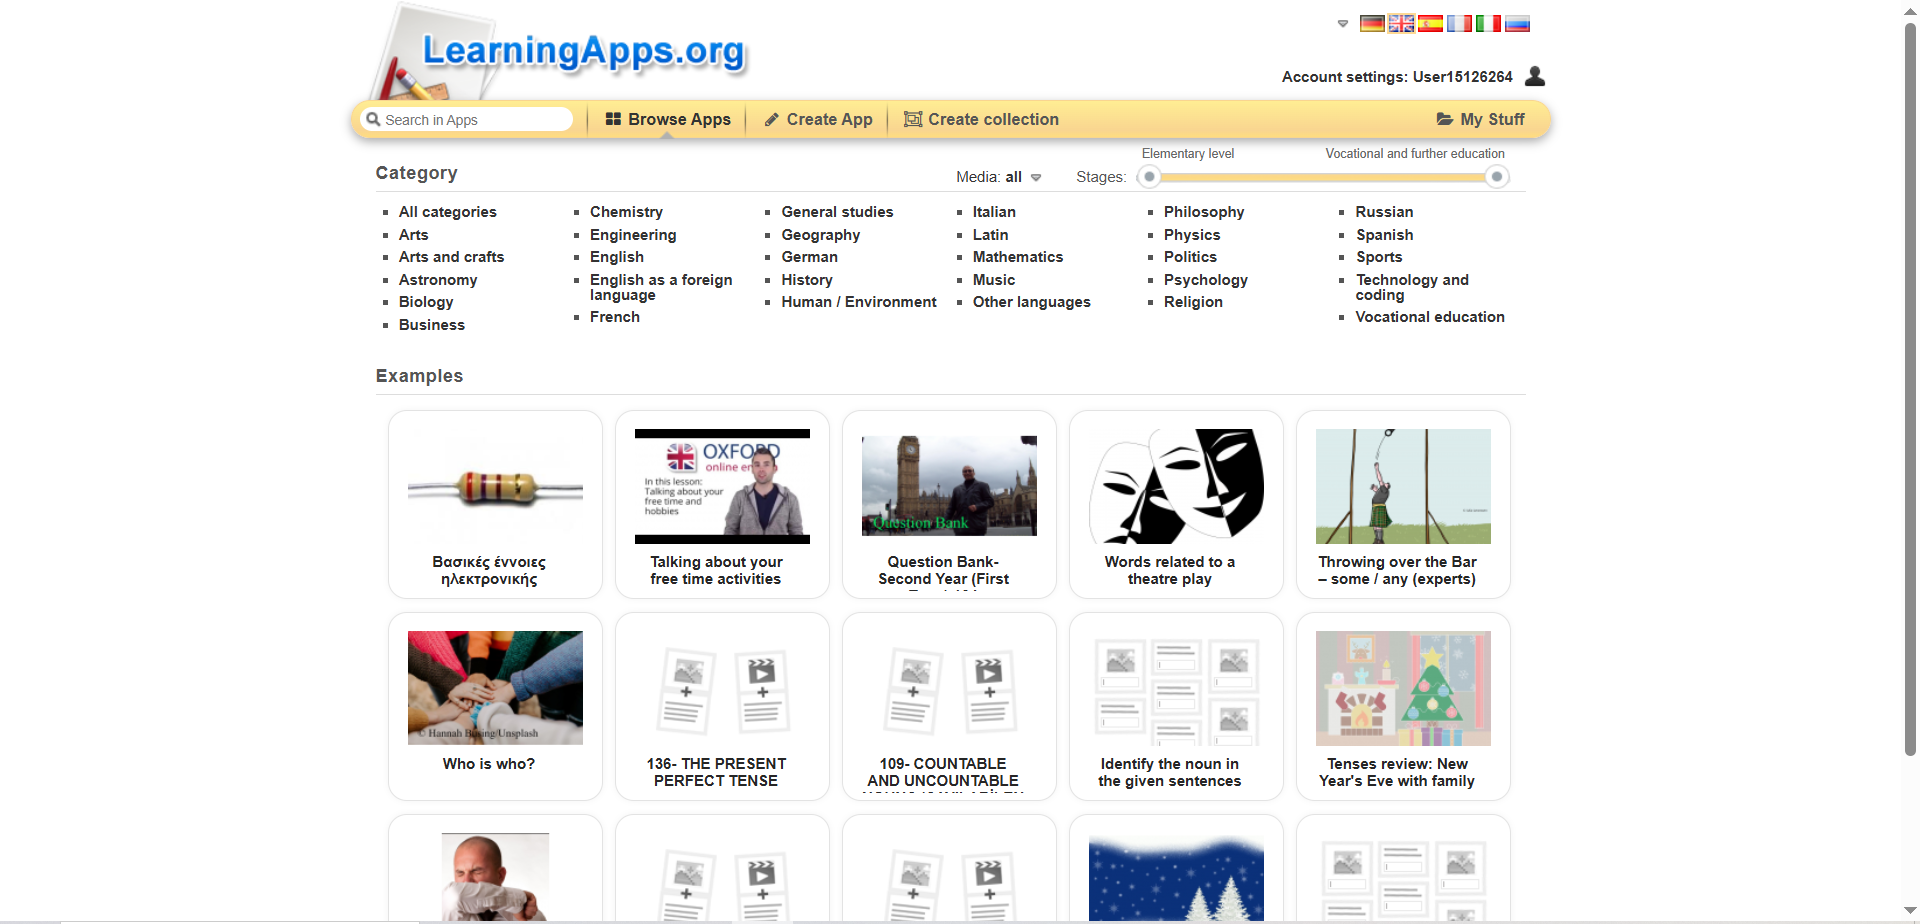Select the Spanish flag language icon
1920x924 pixels.
pos(1430,23)
